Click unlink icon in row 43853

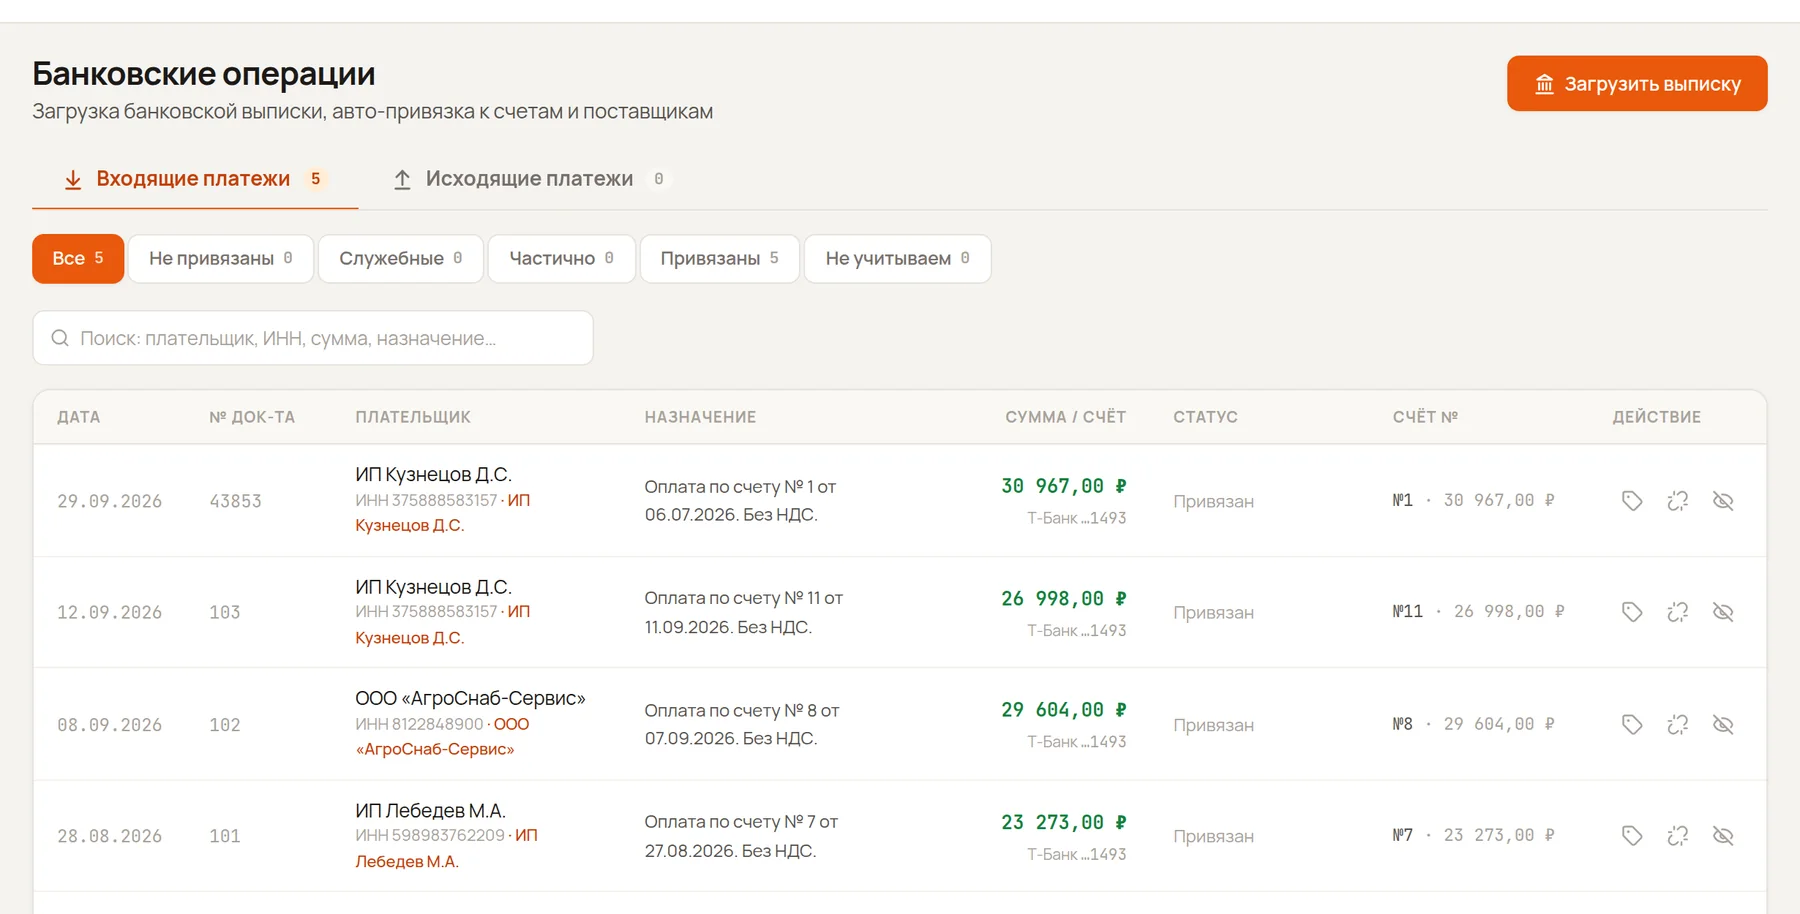pos(1678,501)
